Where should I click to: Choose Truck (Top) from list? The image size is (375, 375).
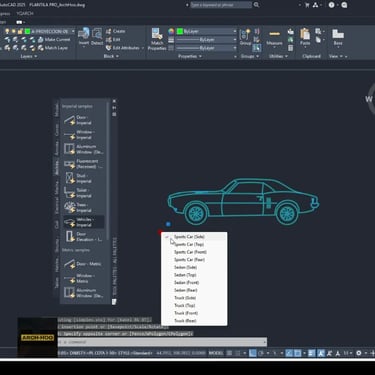coord(194,306)
